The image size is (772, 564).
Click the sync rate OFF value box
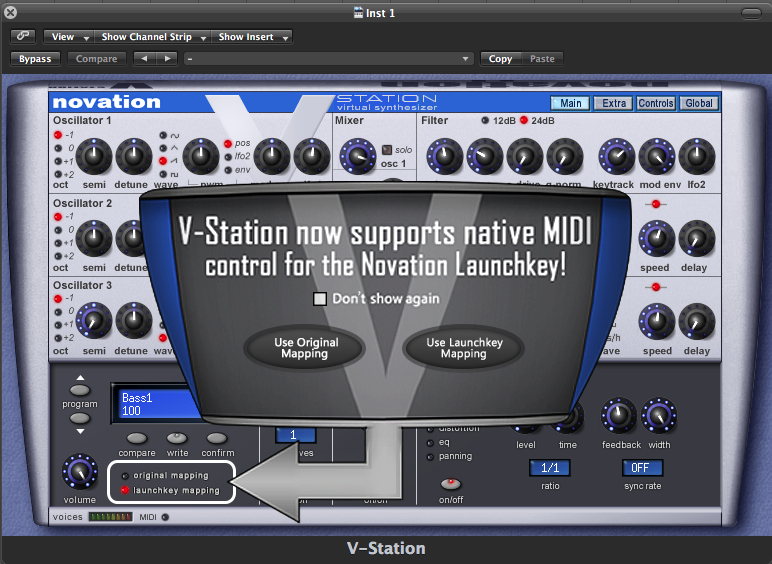tap(642, 468)
